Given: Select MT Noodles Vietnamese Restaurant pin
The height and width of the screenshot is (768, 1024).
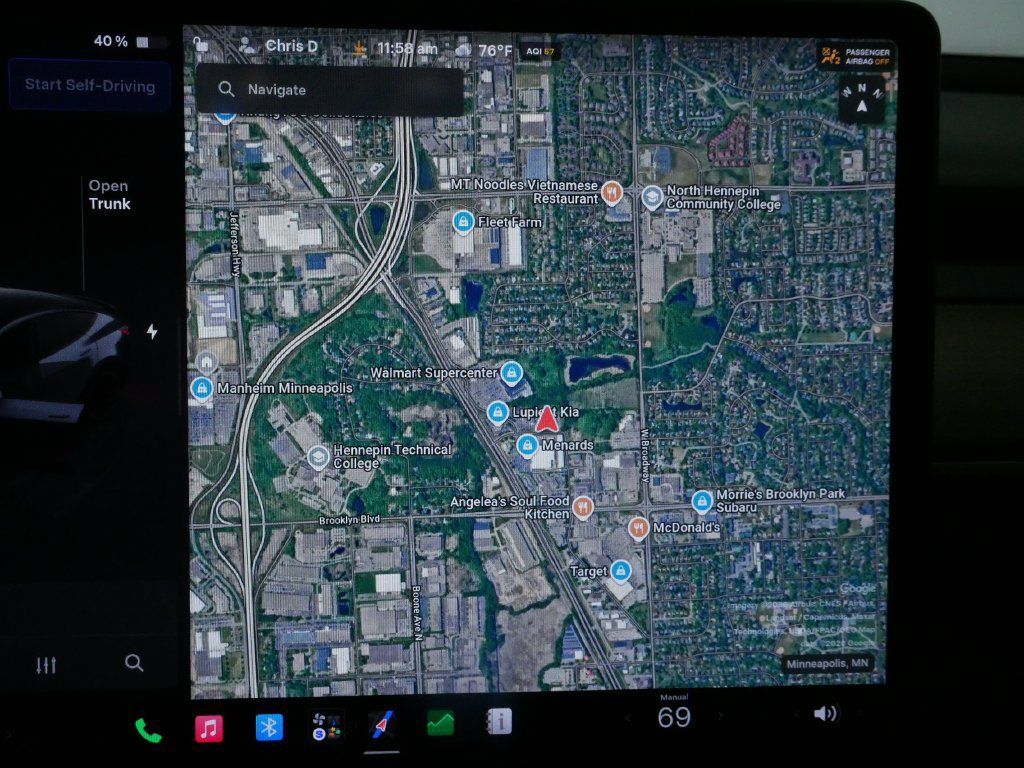Looking at the screenshot, I should (611, 193).
